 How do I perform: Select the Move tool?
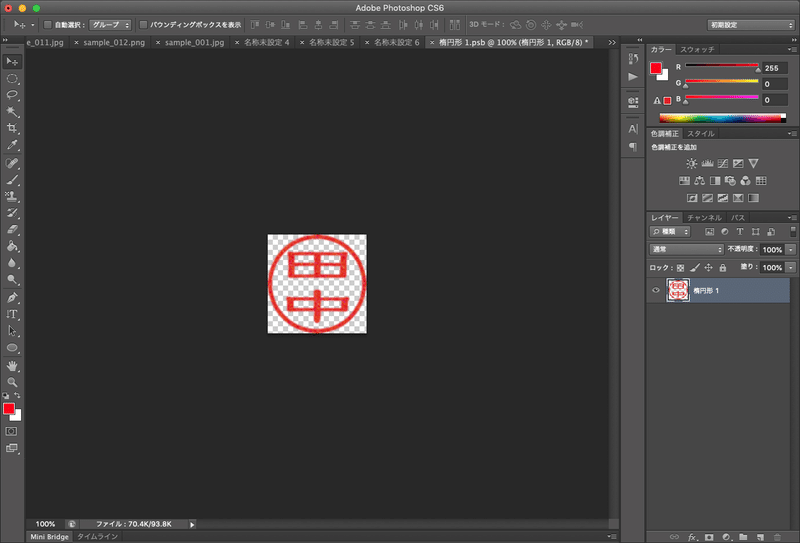click(x=12, y=62)
